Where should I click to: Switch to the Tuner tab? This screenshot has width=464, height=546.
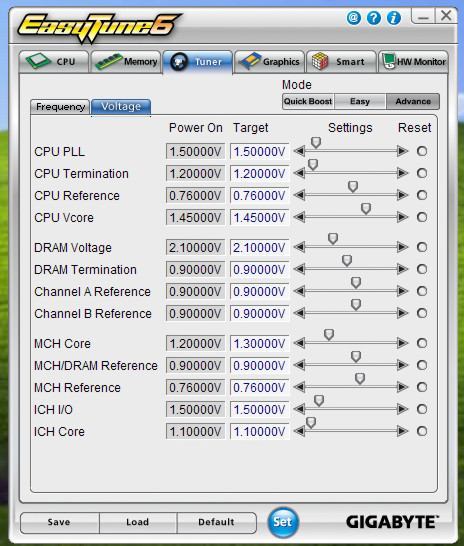[x=197, y=62]
